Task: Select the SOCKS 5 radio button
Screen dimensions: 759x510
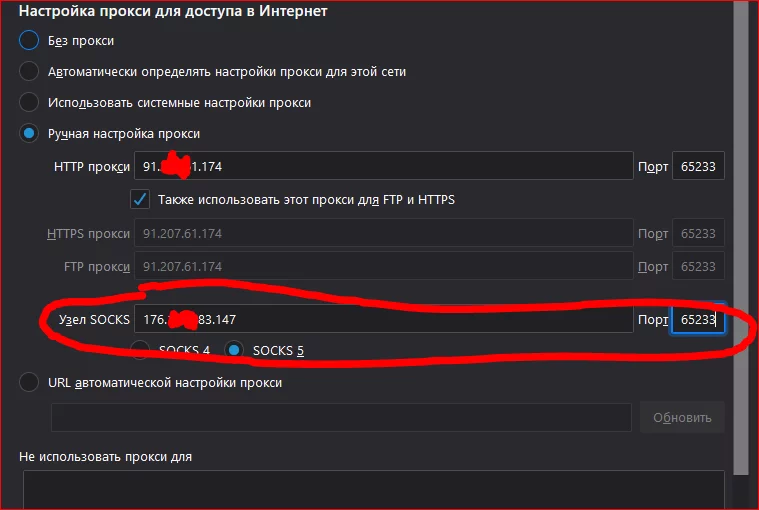Action: [234, 350]
